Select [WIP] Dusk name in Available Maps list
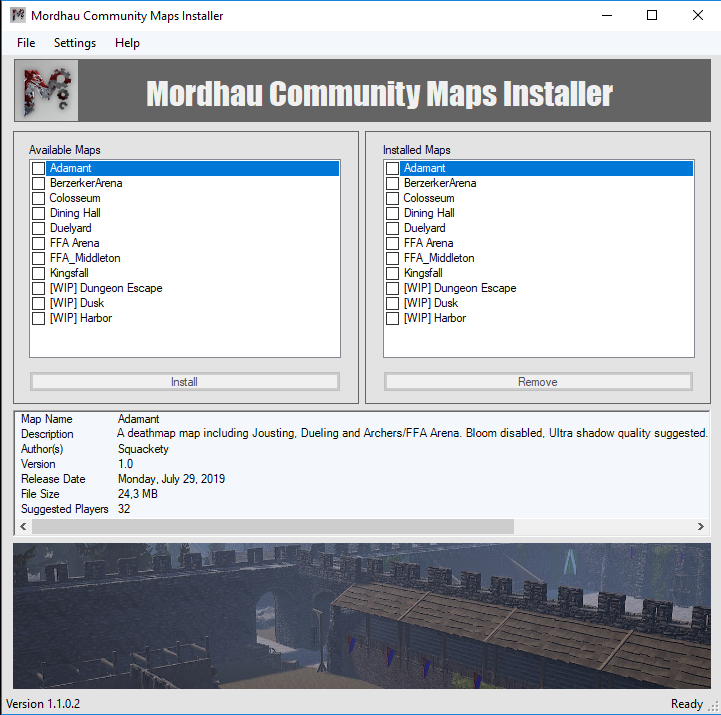The image size is (721, 715). [x=77, y=303]
